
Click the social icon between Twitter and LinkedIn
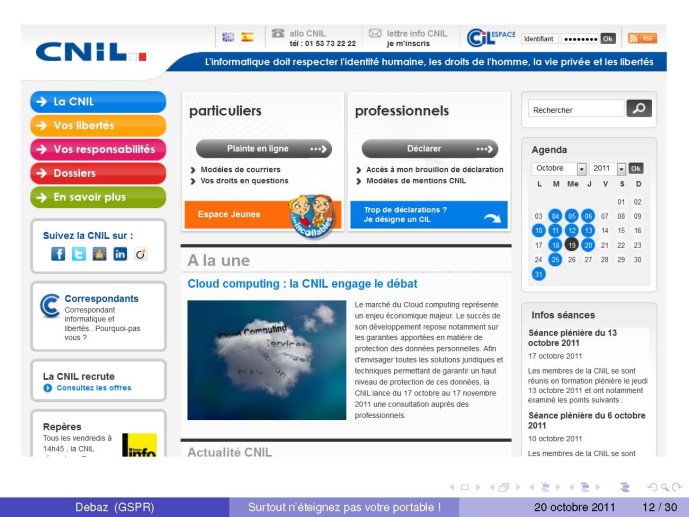coord(99,253)
